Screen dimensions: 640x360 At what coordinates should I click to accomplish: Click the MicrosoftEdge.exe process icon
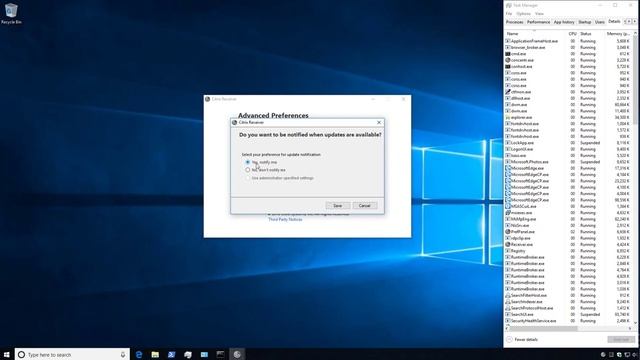pyautogui.click(x=508, y=168)
